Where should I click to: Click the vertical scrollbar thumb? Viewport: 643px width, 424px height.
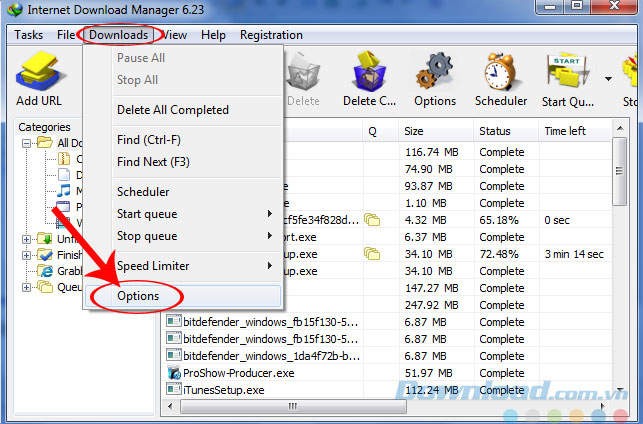620,171
